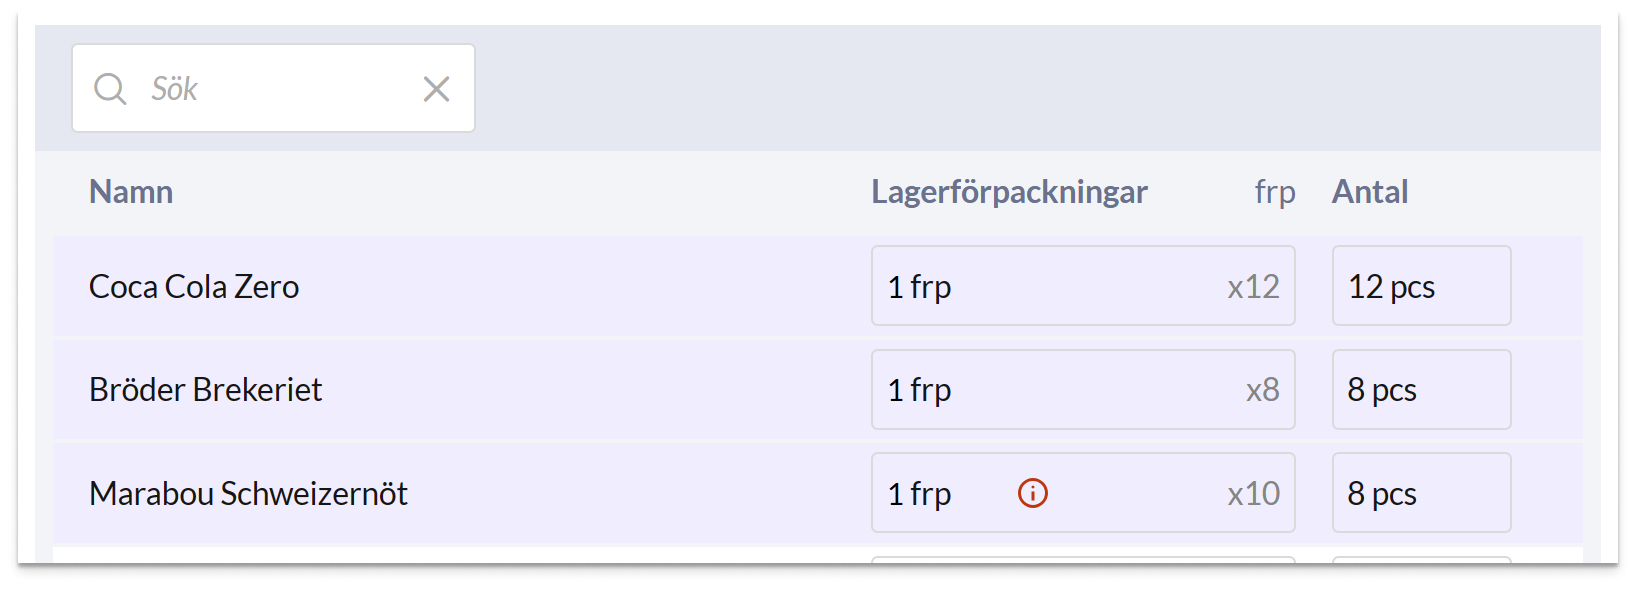Click the search magnifier icon
The height and width of the screenshot is (589, 1636).
pos(110,89)
